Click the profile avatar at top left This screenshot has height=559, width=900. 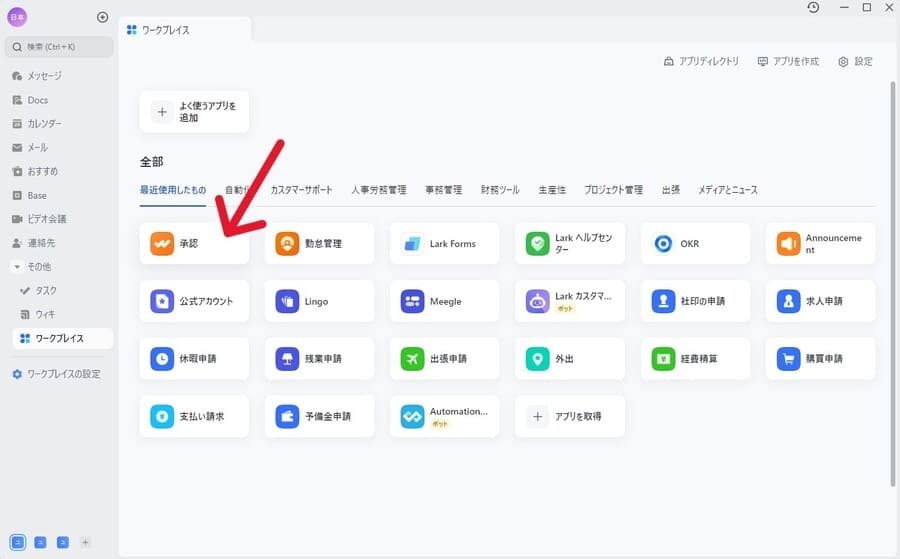click(17, 17)
